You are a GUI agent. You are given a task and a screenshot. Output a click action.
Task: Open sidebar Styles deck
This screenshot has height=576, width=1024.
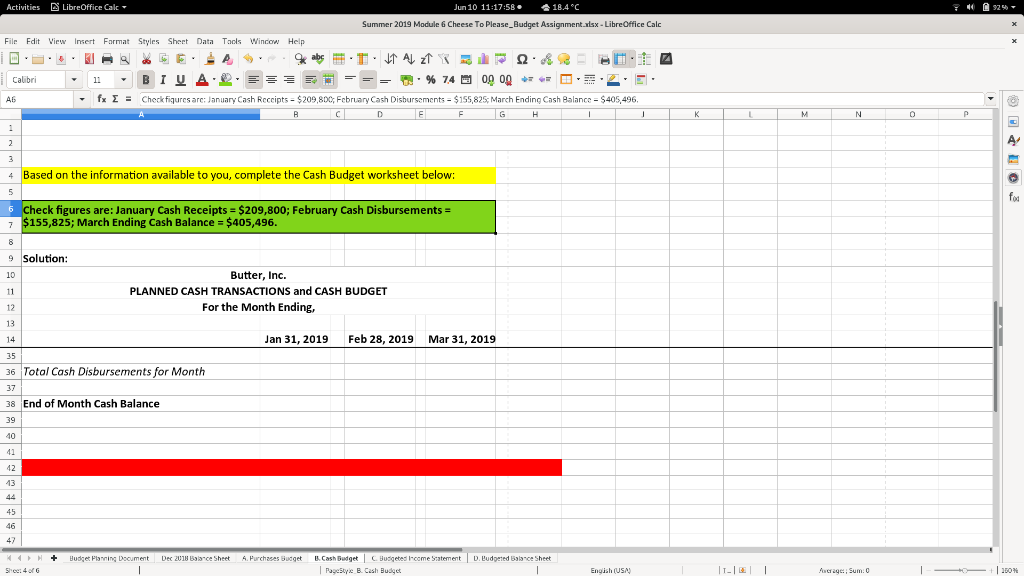[x=1013, y=140]
